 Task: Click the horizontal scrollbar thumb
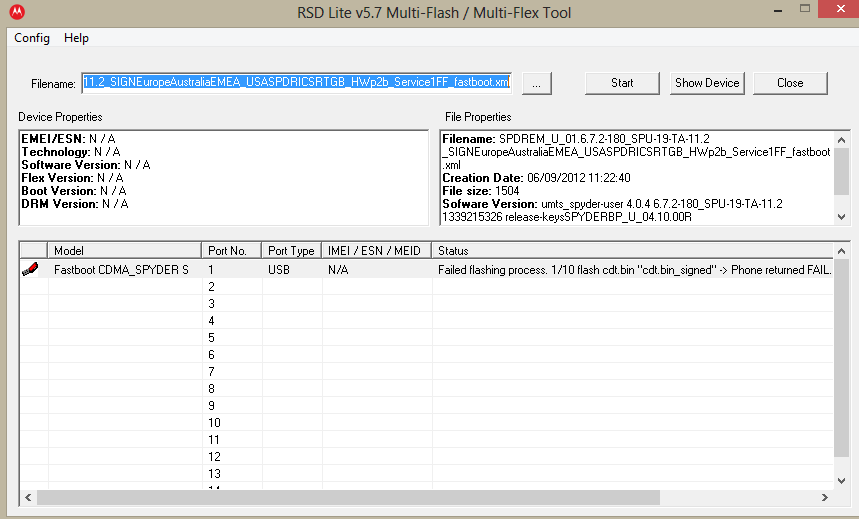[348, 497]
